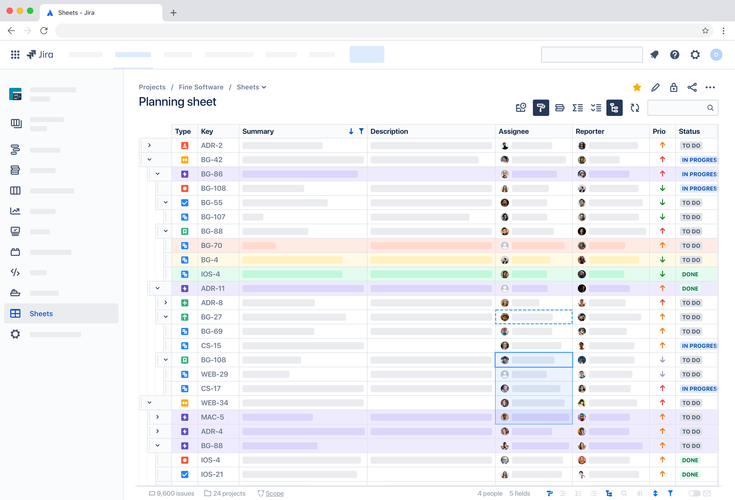Screen dimensions: 735x500
Task: Collapse the BG-42 row
Action: point(149,159)
